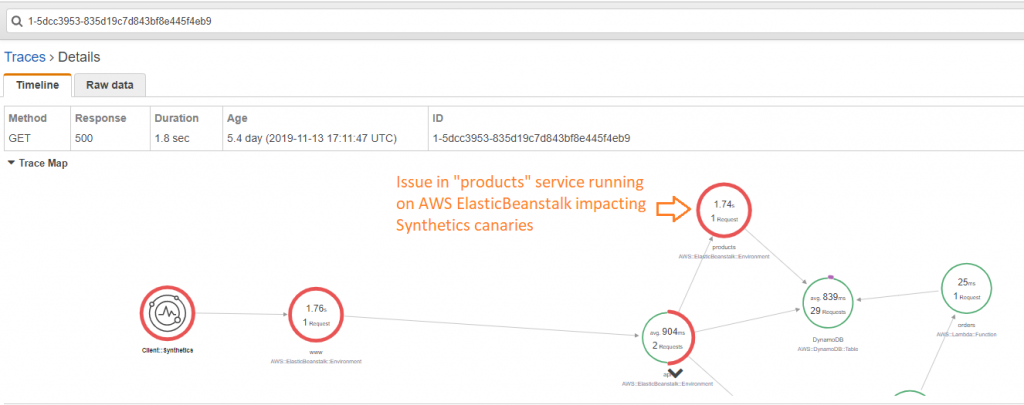Select the DynamoDB table node
This screenshot has height=405, width=1024.
[835, 305]
